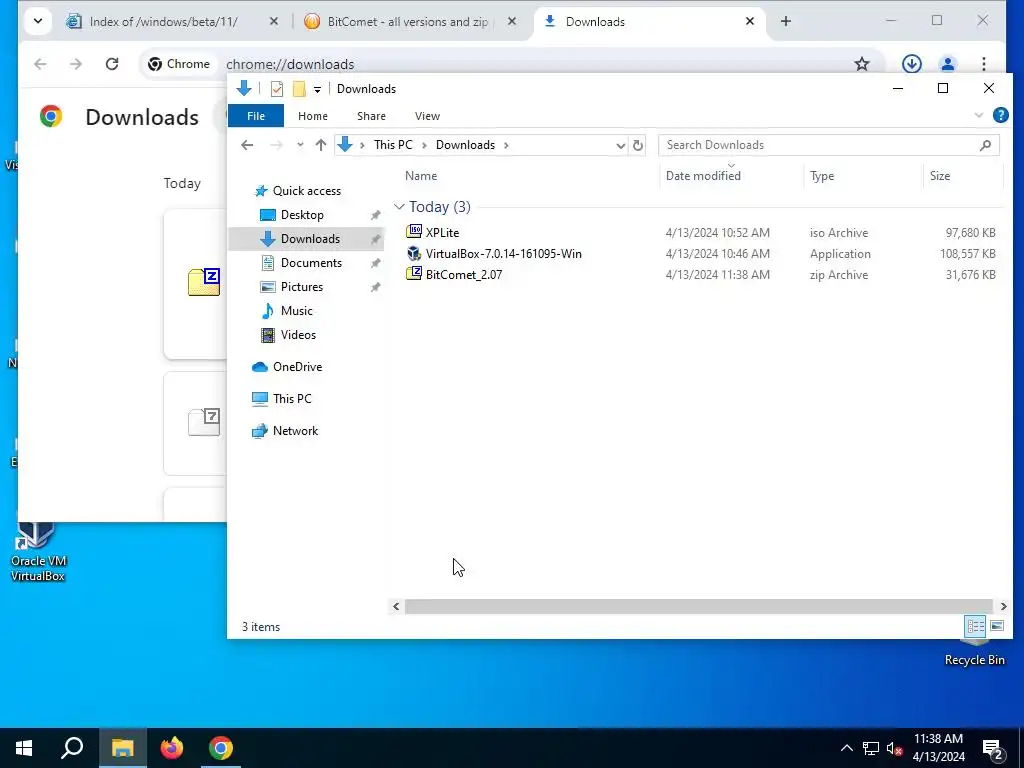
Task: Click the Chrome address bar URL
Action: pos(290,64)
